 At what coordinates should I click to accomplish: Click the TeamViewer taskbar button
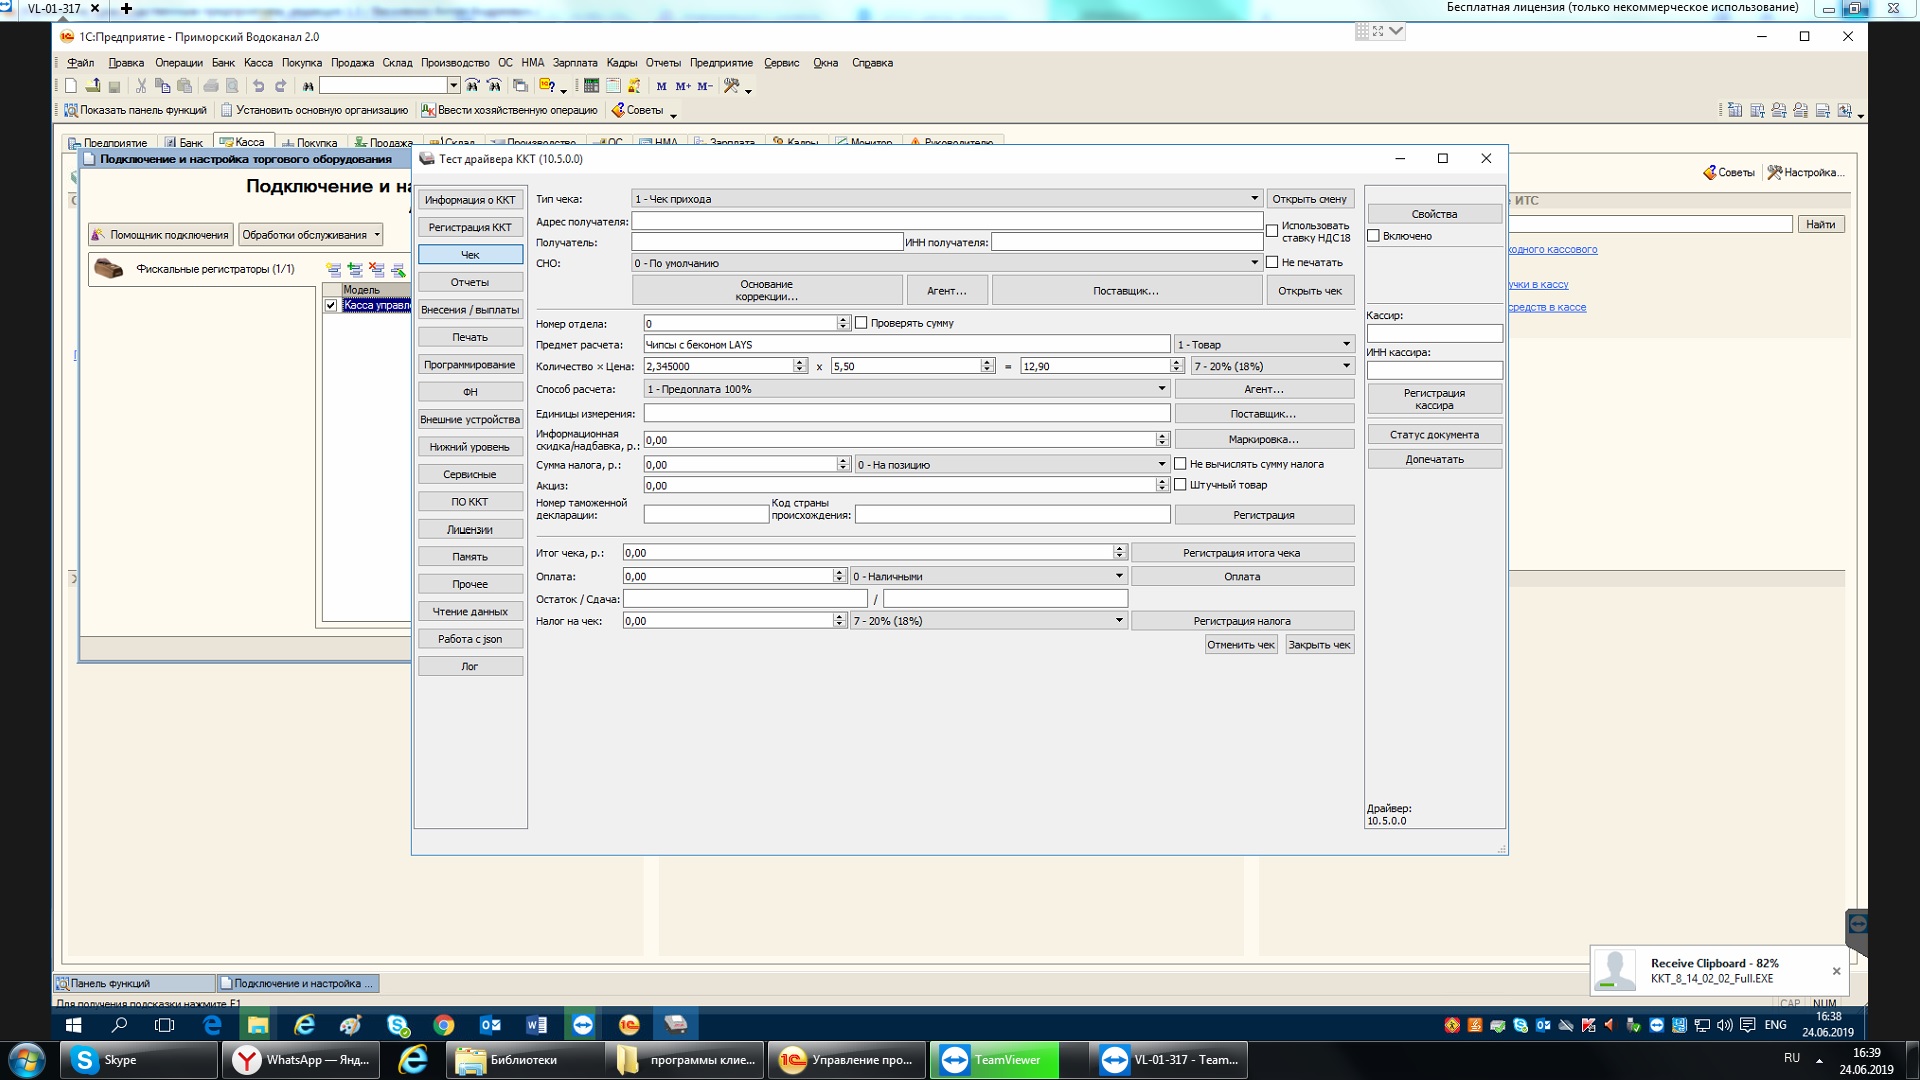click(x=994, y=1060)
